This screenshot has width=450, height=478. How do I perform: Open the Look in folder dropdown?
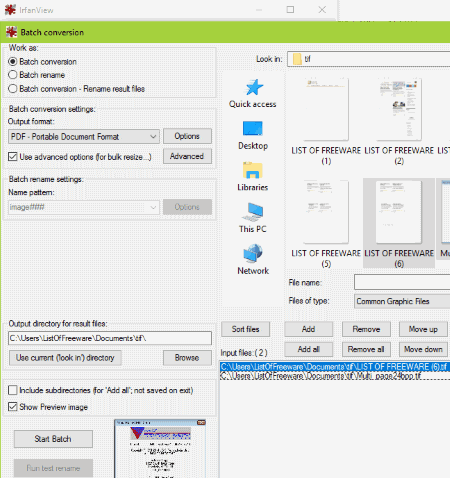click(x=368, y=59)
